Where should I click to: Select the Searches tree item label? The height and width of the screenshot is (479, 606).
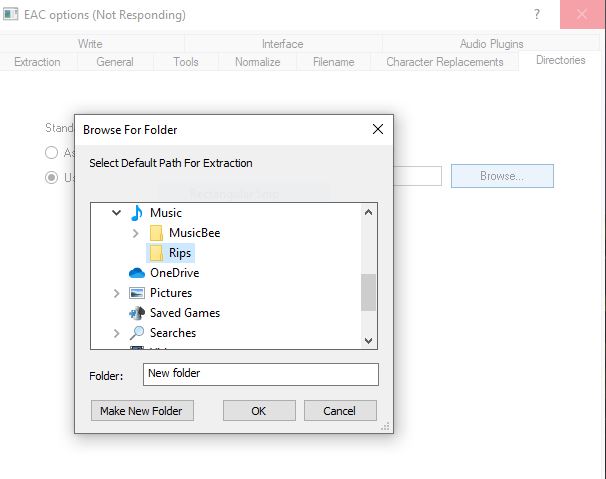pyautogui.click(x=173, y=333)
